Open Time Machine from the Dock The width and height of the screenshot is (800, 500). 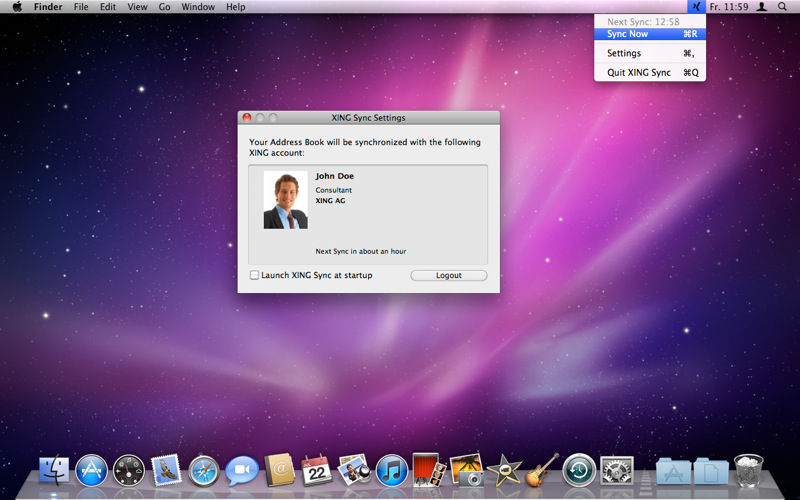(x=579, y=470)
